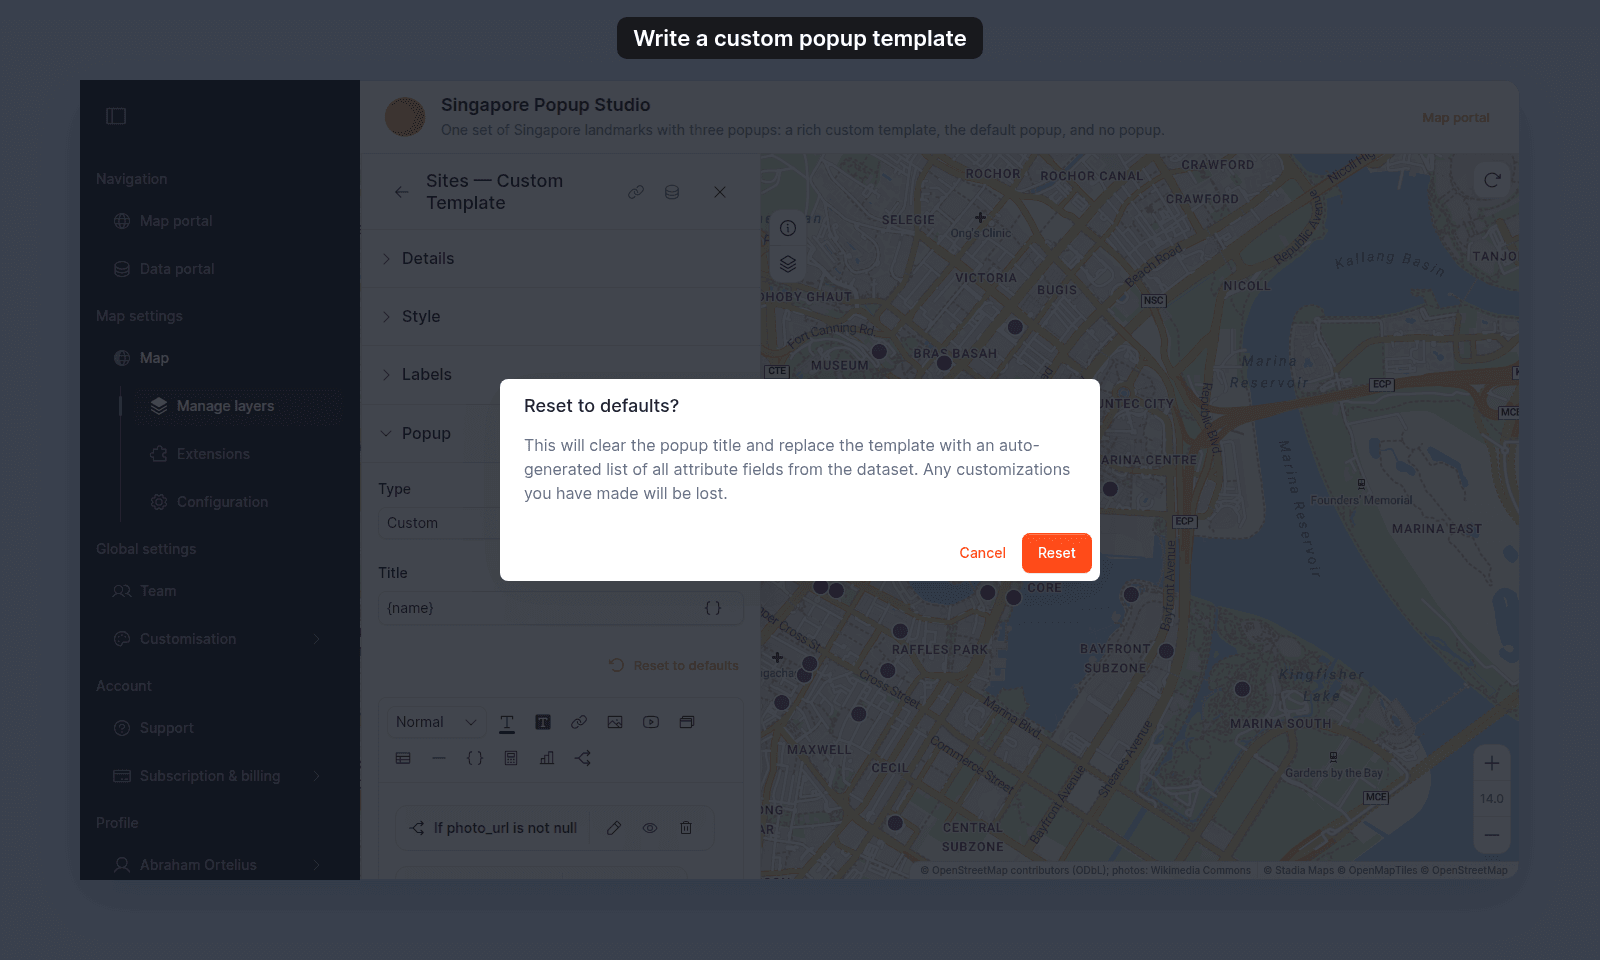Expand the Labels section
The height and width of the screenshot is (960, 1600).
[x=560, y=375]
